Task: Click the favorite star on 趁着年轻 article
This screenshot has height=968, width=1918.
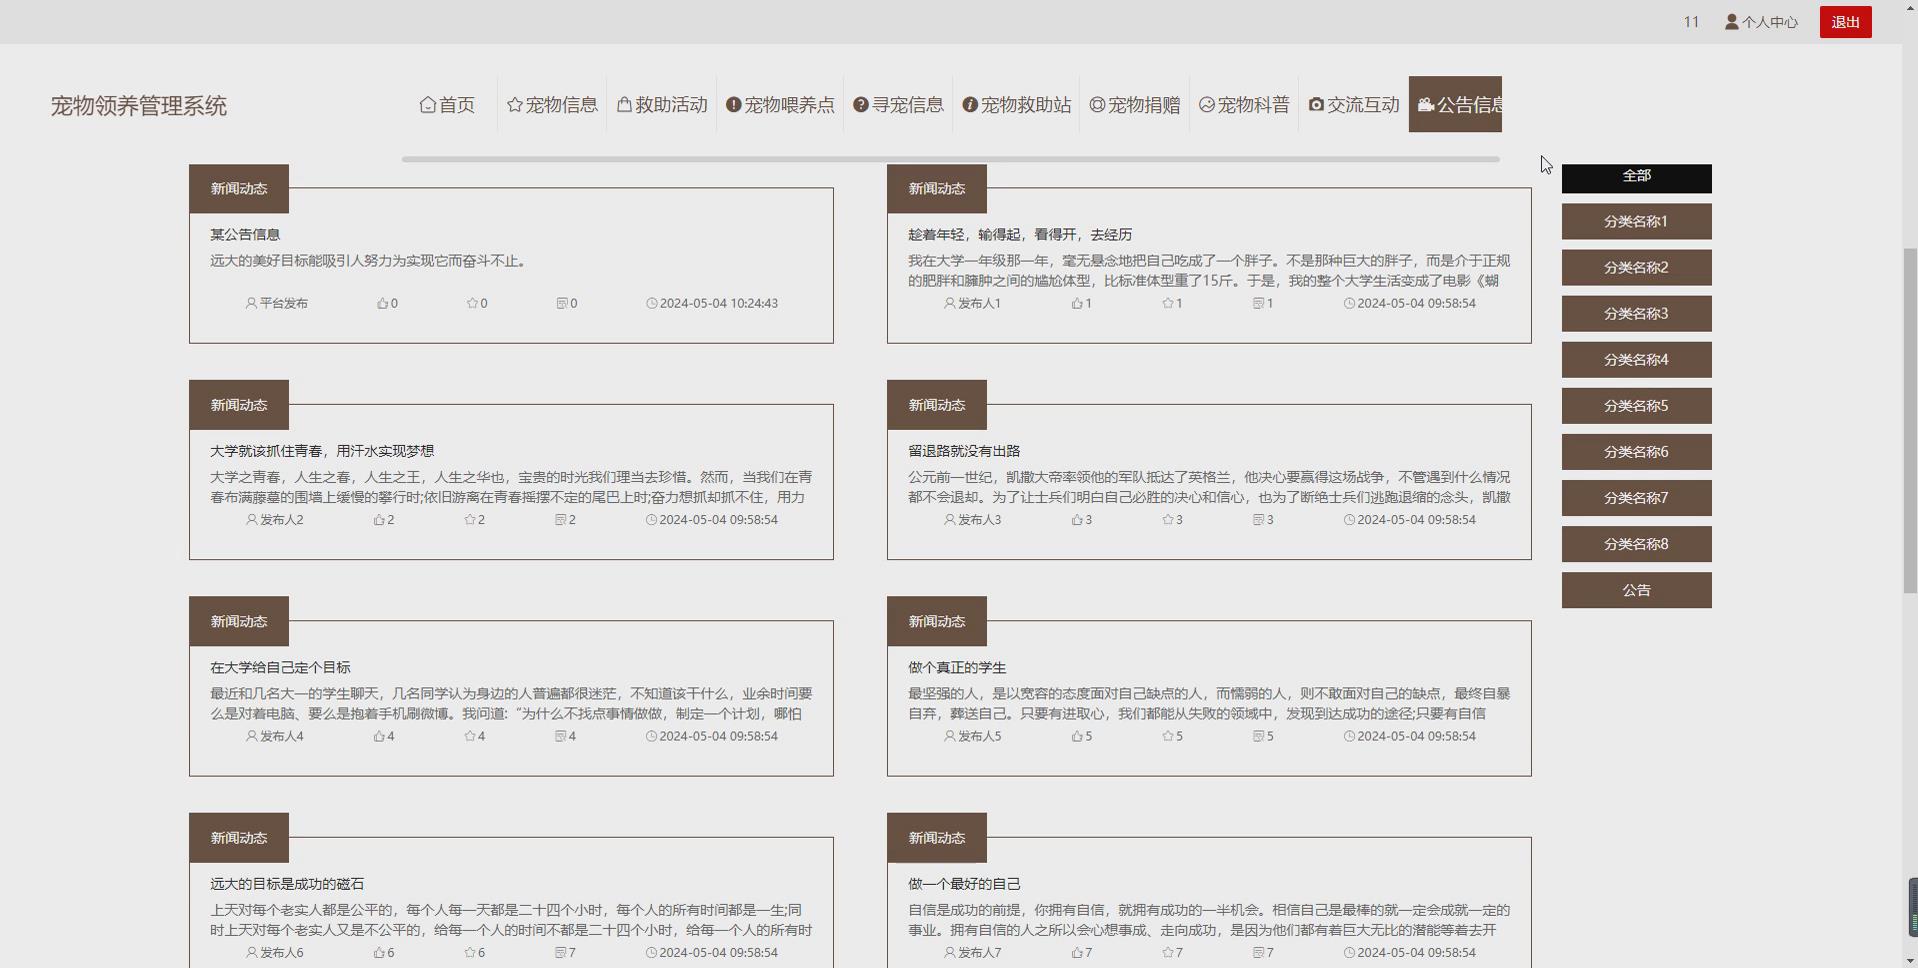Action: (1168, 303)
